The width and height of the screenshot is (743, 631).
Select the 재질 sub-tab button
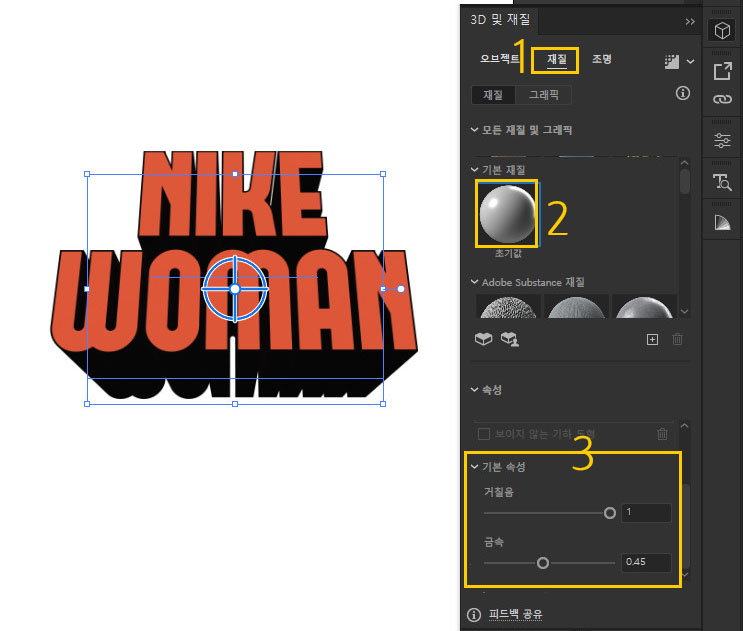click(493, 95)
